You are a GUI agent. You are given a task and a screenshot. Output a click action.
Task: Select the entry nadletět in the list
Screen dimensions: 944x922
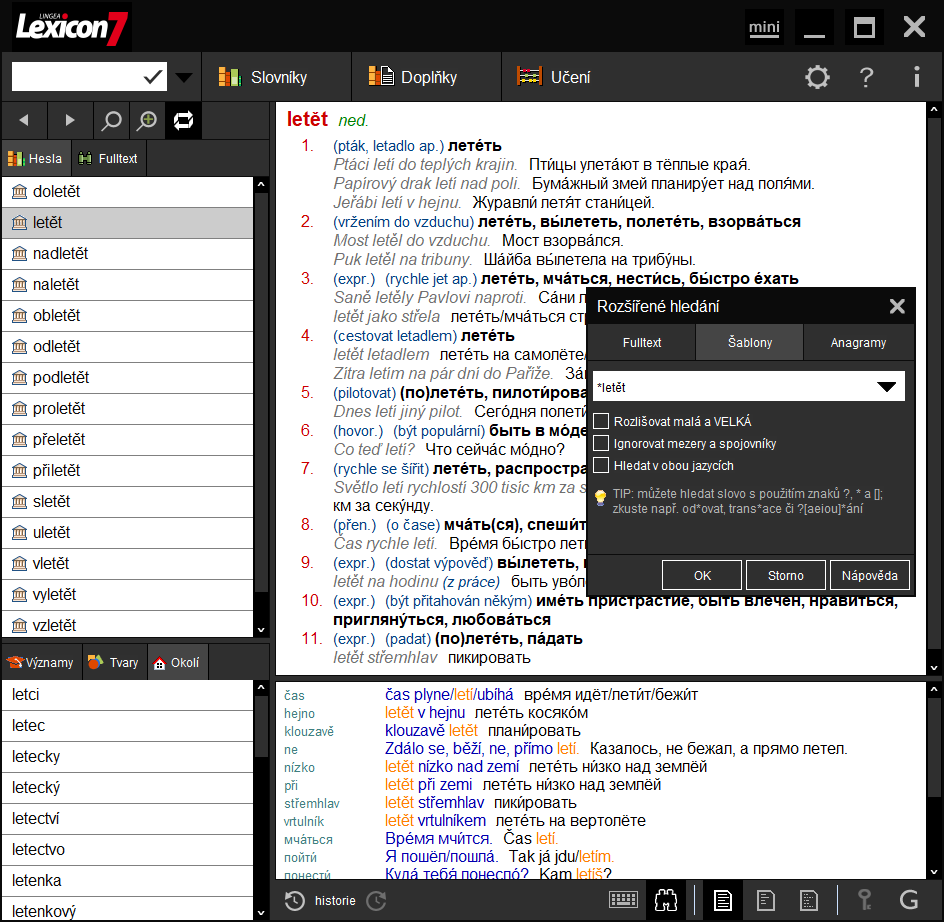tap(128, 254)
